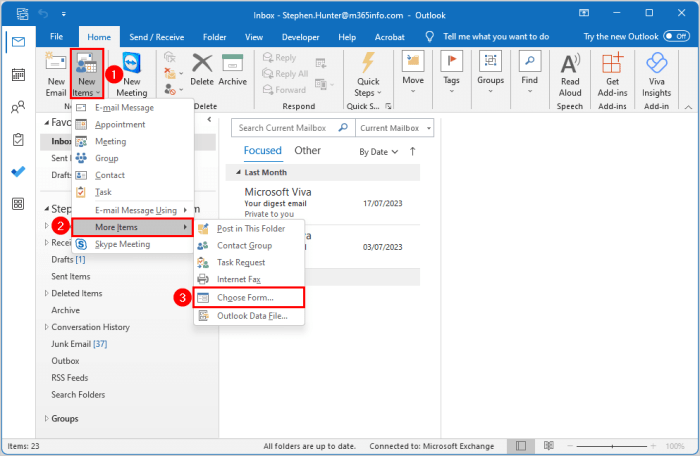Select Choose Form menu item
The height and width of the screenshot is (456, 700).
click(249, 297)
